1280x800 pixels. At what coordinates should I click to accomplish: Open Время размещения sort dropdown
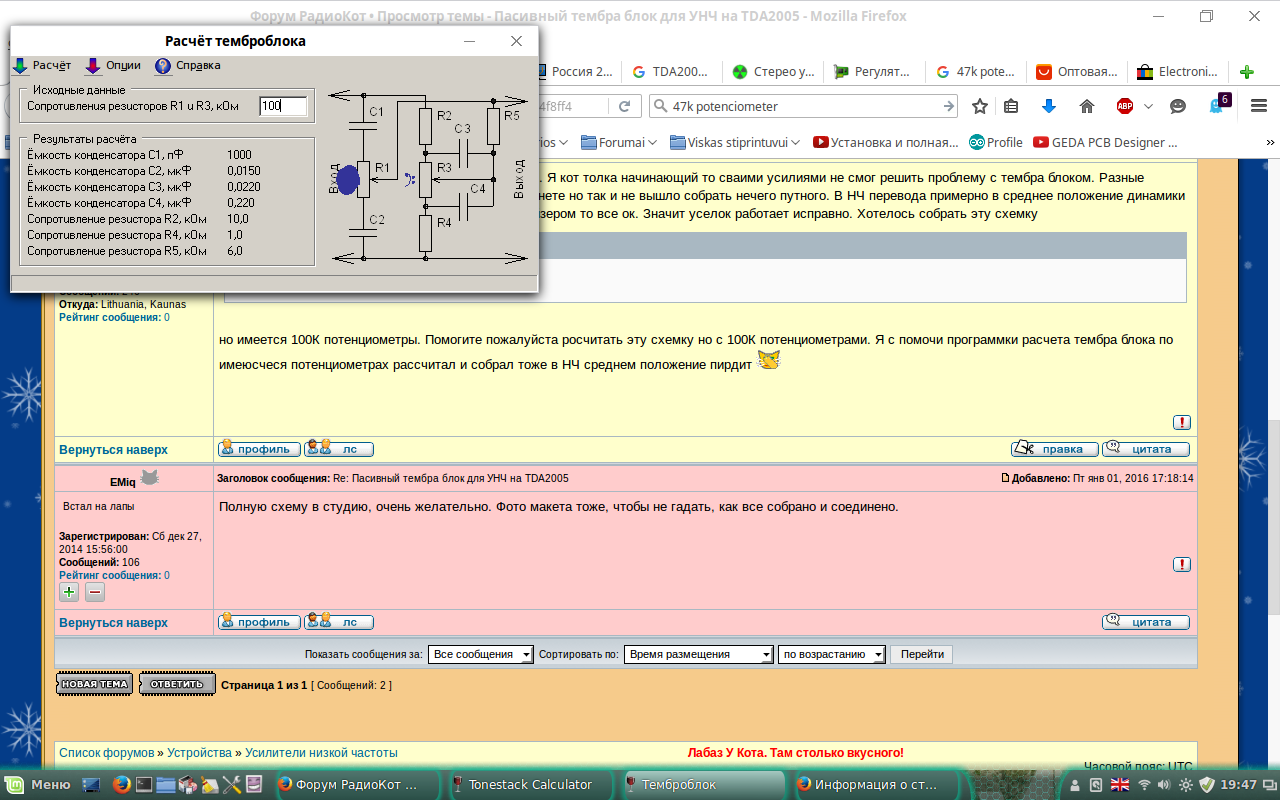click(x=699, y=654)
